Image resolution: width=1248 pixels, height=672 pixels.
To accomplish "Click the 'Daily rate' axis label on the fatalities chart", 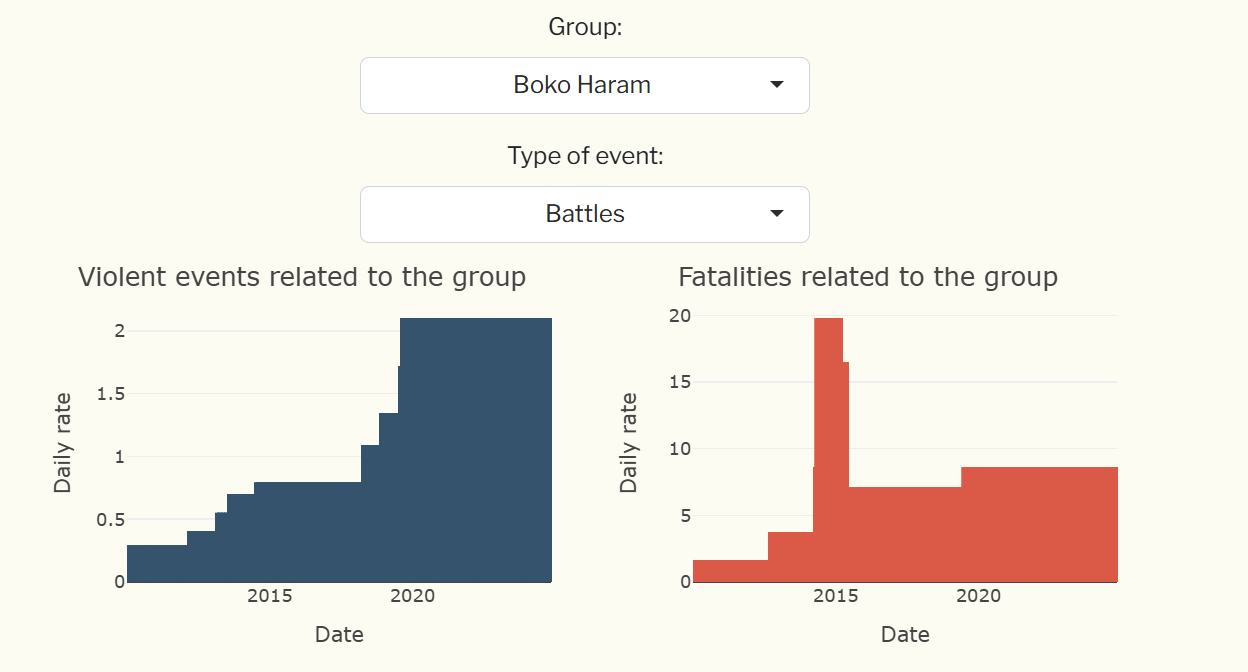I will [x=628, y=443].
